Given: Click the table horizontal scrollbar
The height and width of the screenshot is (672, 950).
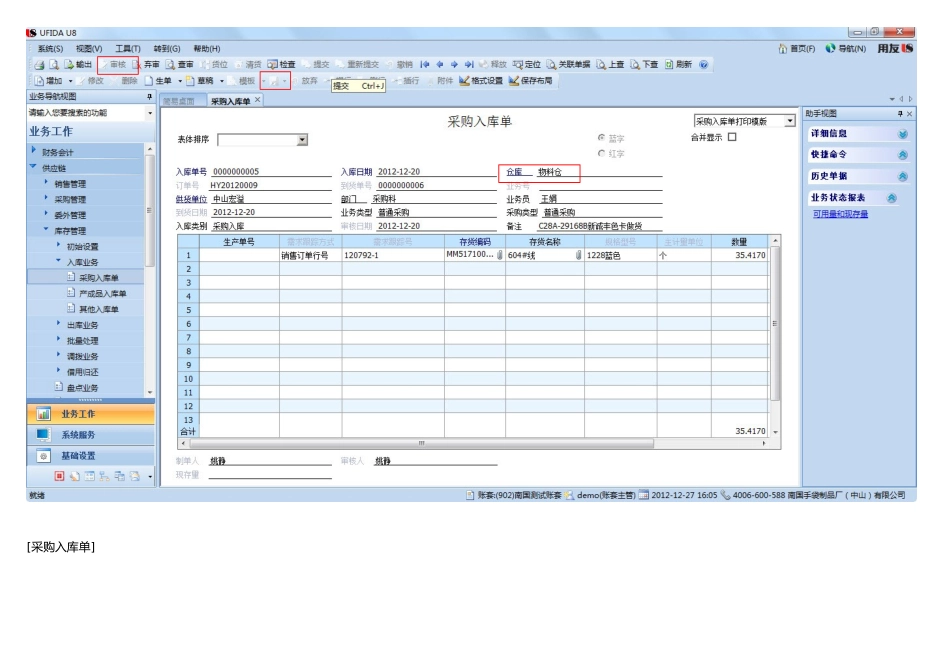Looking at the screenshot, I should tap(422, 444).
